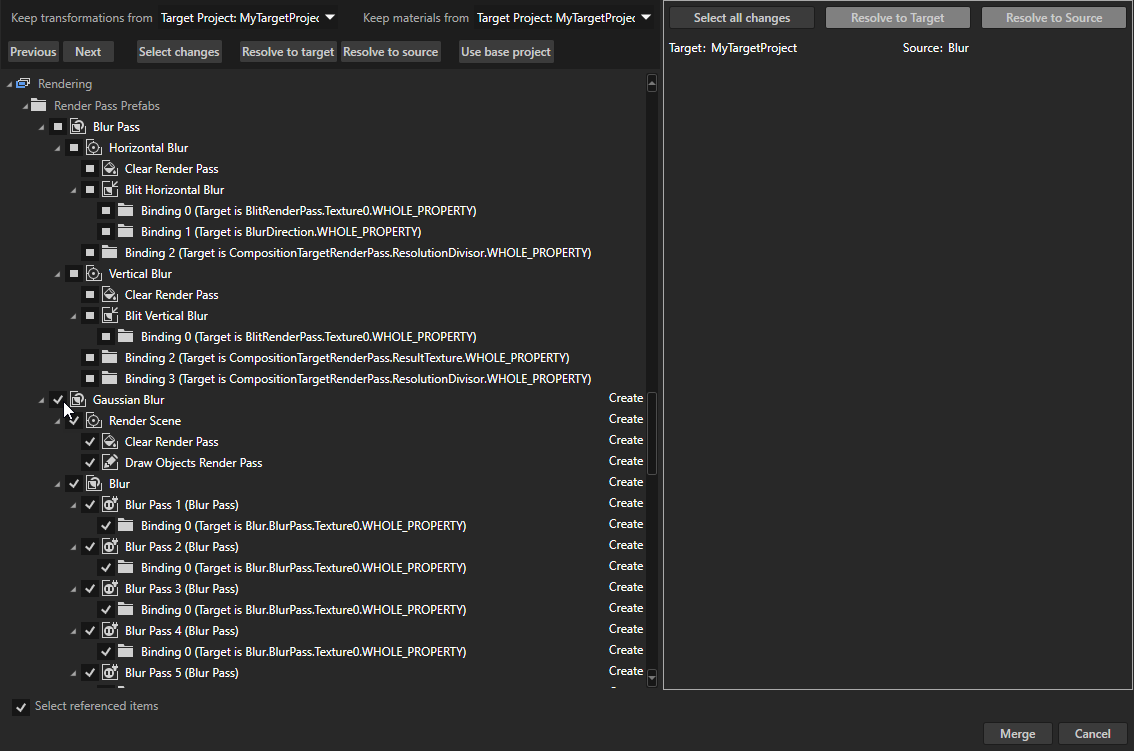This screenshot has width=1134, height=751.
Task: Click the Use base project button
Action: (506, 51)
